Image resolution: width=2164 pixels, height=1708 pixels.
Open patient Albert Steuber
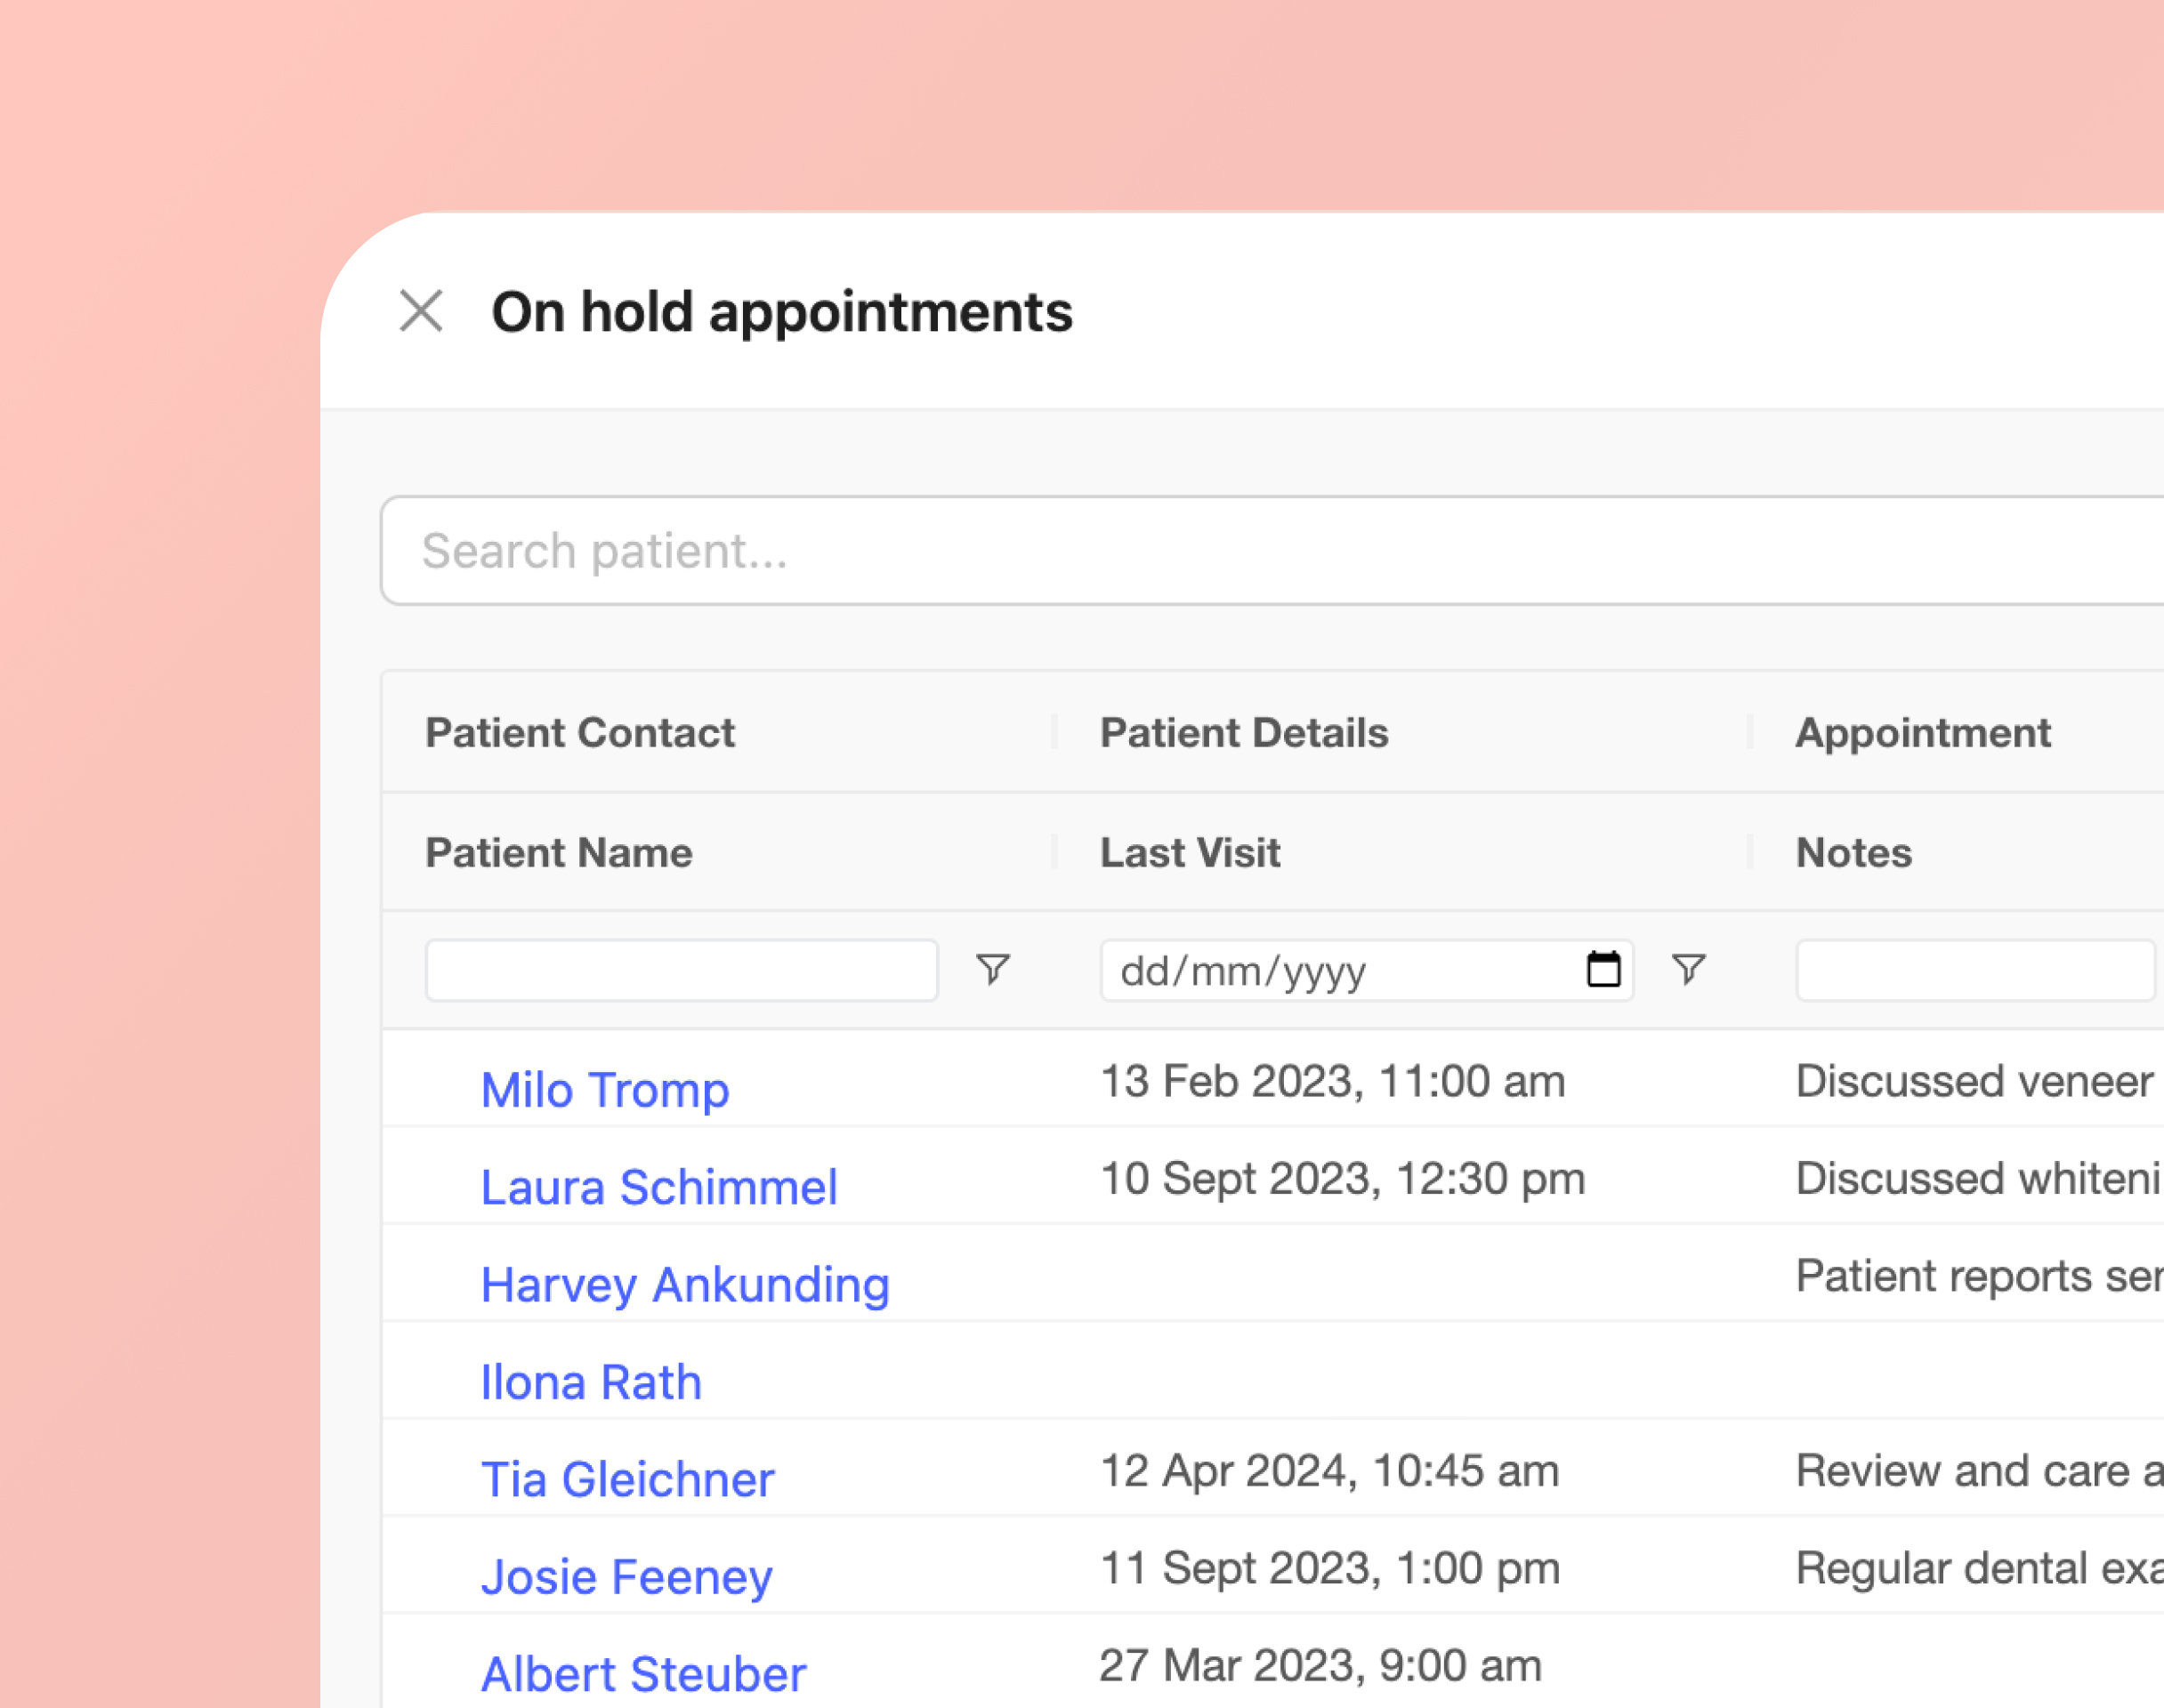pos(643,1674)
